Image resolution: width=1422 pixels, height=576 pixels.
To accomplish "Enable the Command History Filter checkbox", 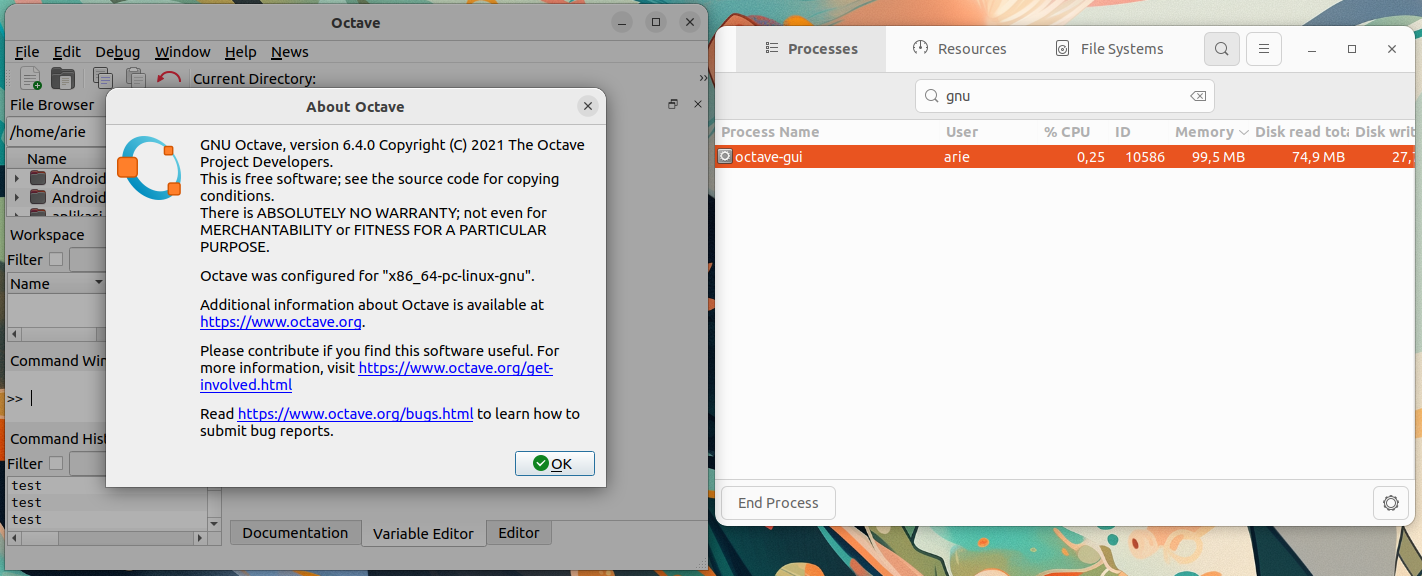I will (56, 463).
